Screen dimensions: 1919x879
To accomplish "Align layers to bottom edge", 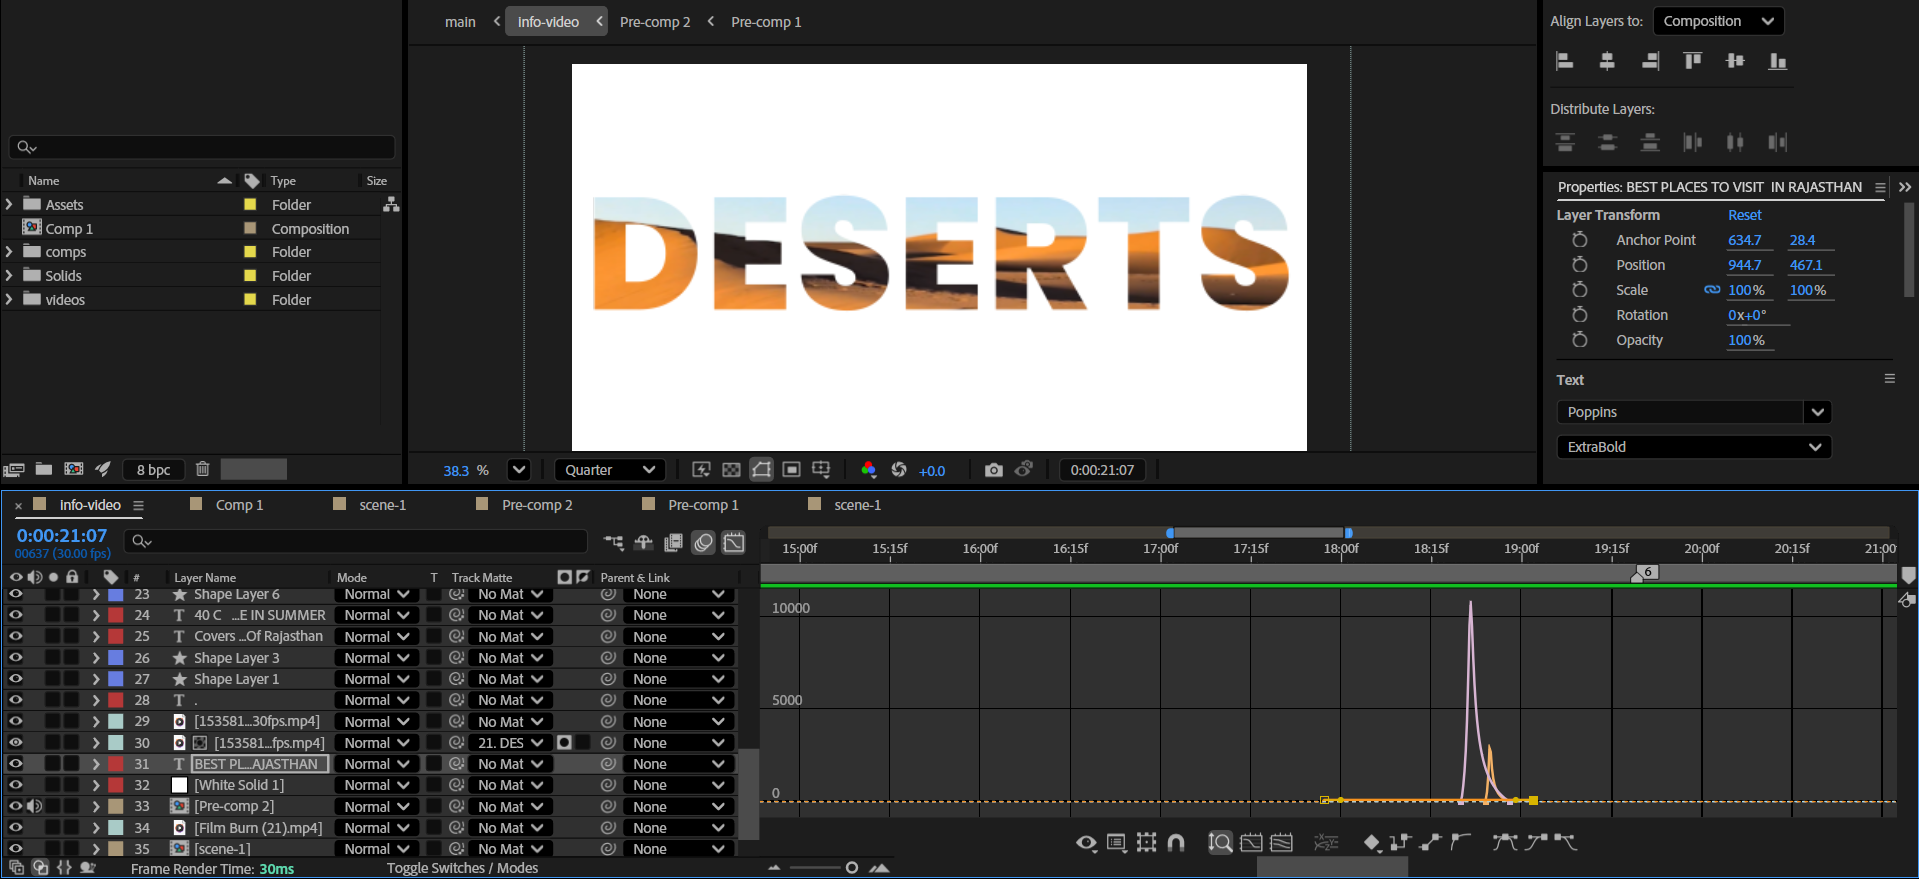I will (x=1777, y=61).
